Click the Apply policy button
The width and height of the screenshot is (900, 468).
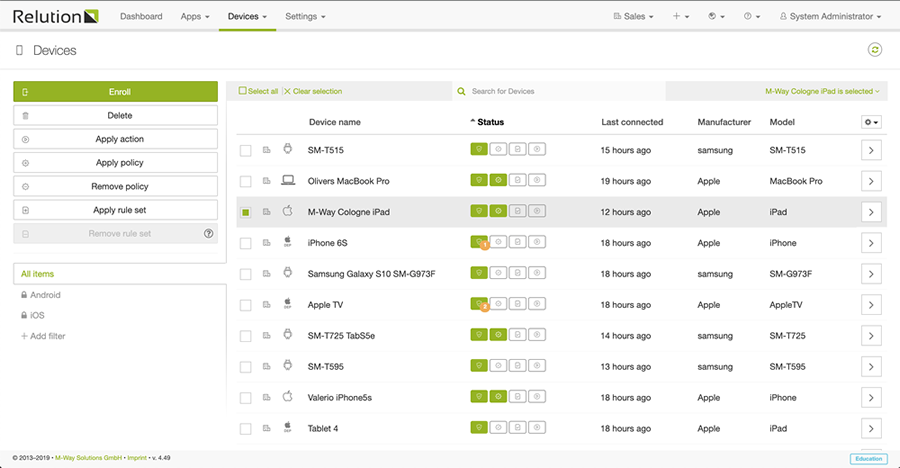pos(115,163)
